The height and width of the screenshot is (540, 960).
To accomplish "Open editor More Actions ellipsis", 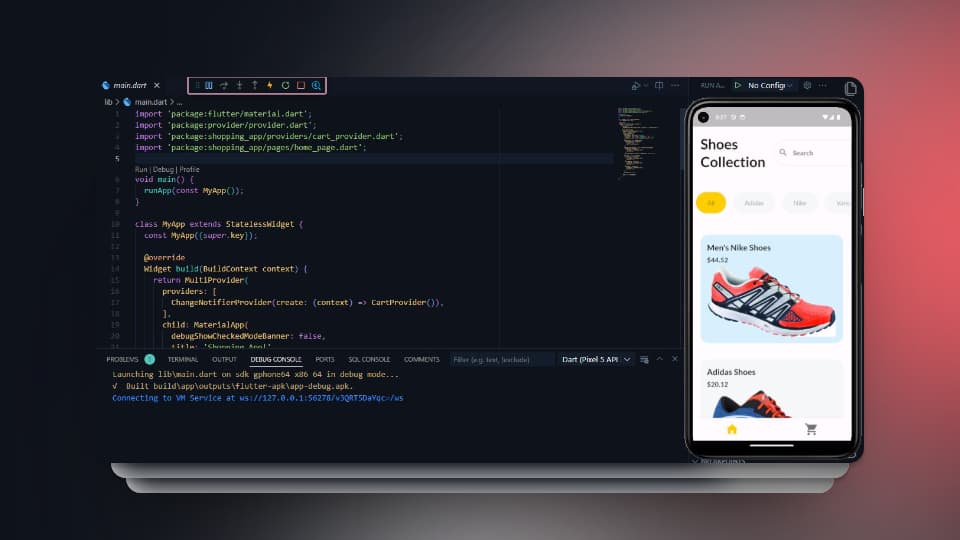I will pos(675,86).
